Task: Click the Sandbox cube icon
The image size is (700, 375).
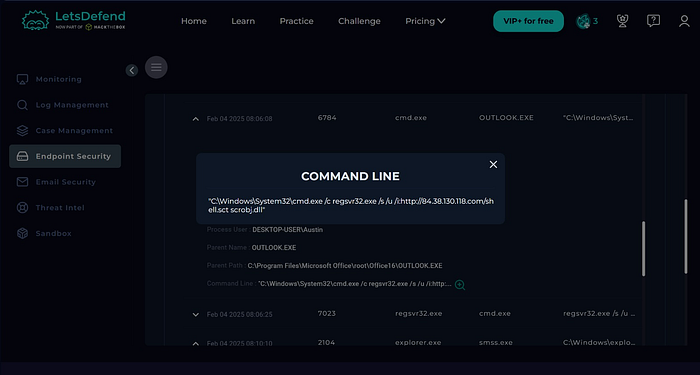Action: [x=22, y=233]
